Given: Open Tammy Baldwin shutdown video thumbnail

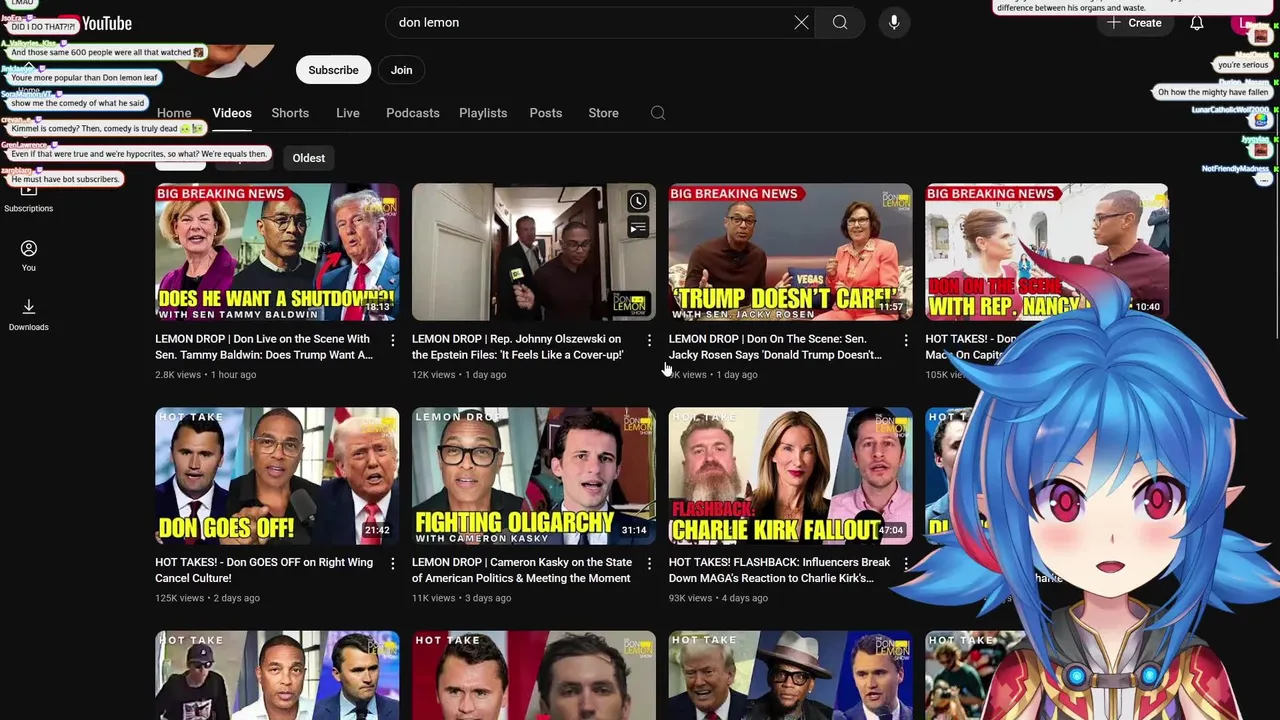Looking at the screenshot, I should click(277, 252).
